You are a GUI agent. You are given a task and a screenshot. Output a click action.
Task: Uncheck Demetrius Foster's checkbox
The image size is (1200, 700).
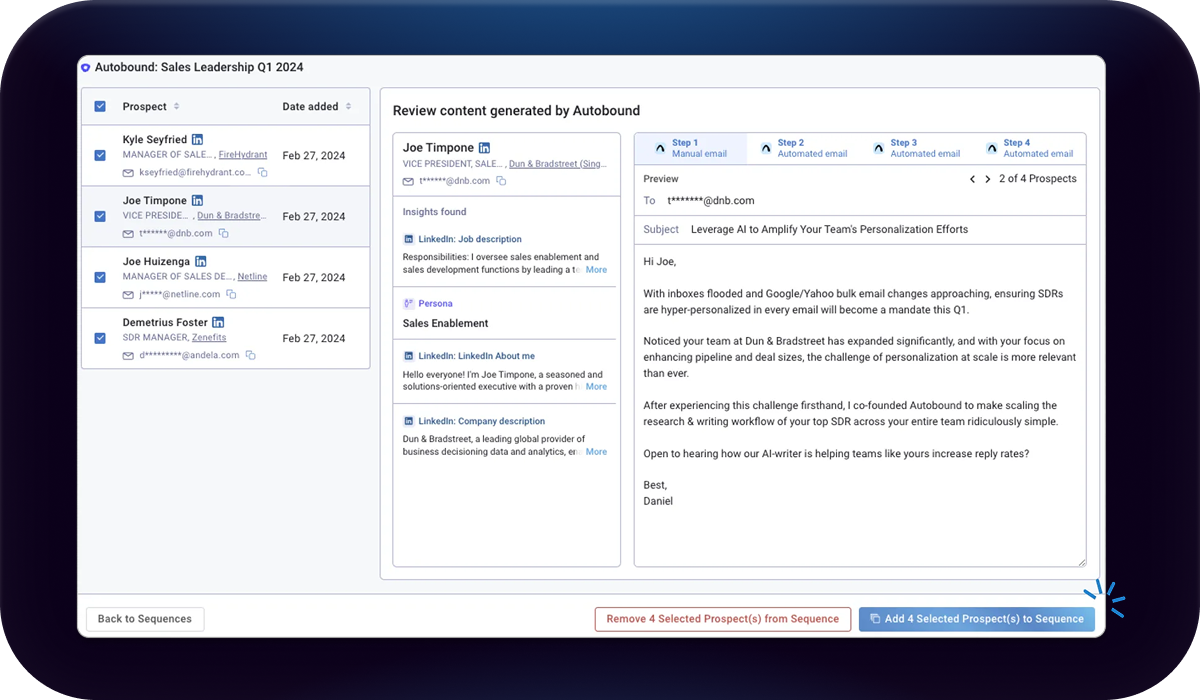(100, 338)
